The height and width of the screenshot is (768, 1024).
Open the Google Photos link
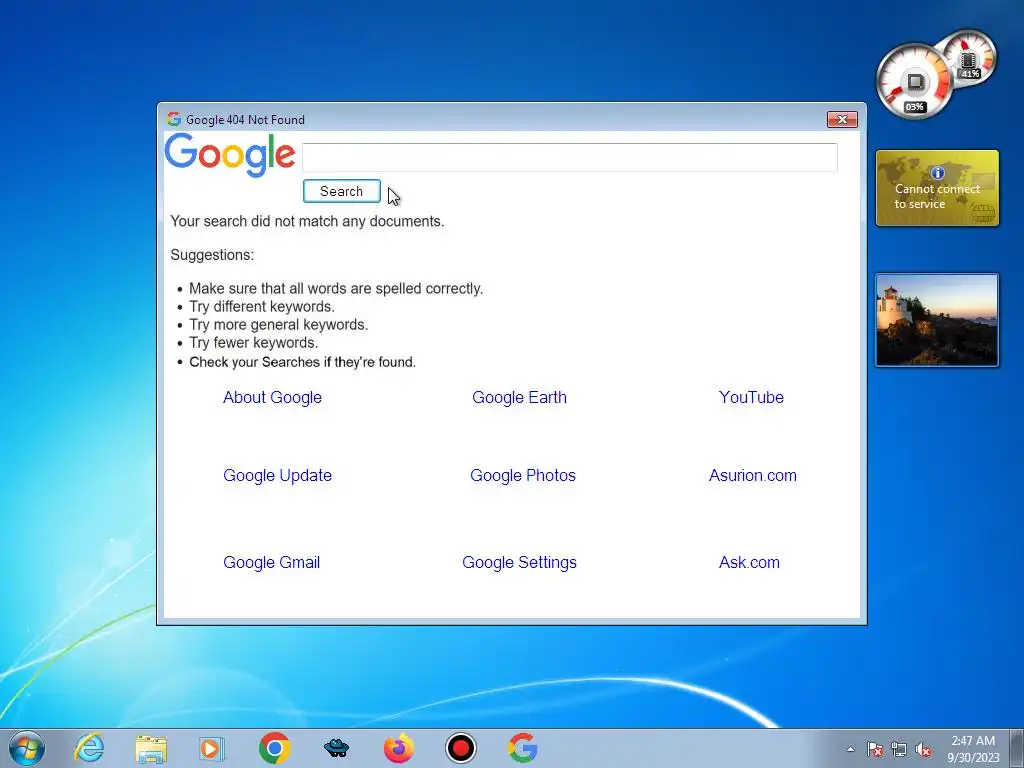click(x=522, y=475)
